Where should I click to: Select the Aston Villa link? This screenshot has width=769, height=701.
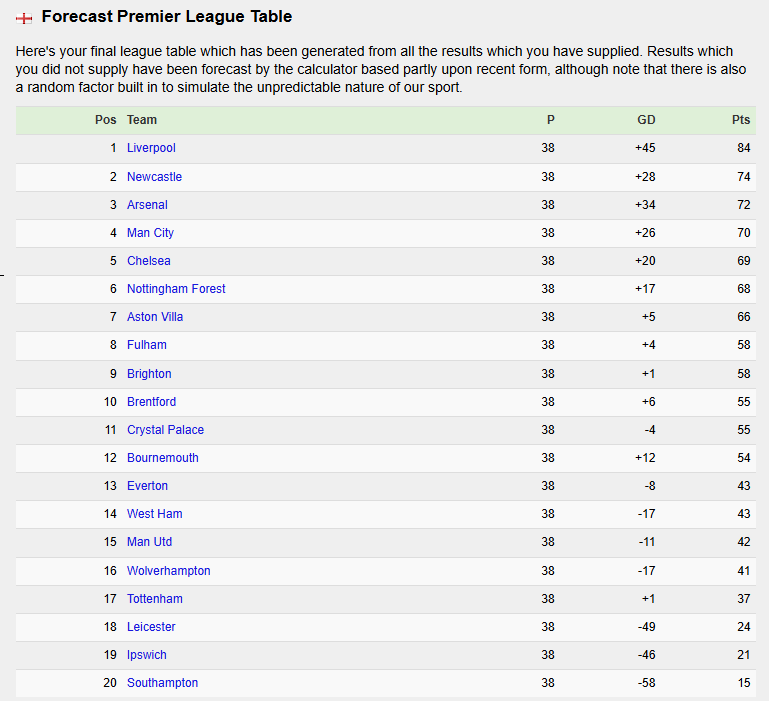(155, 316)
